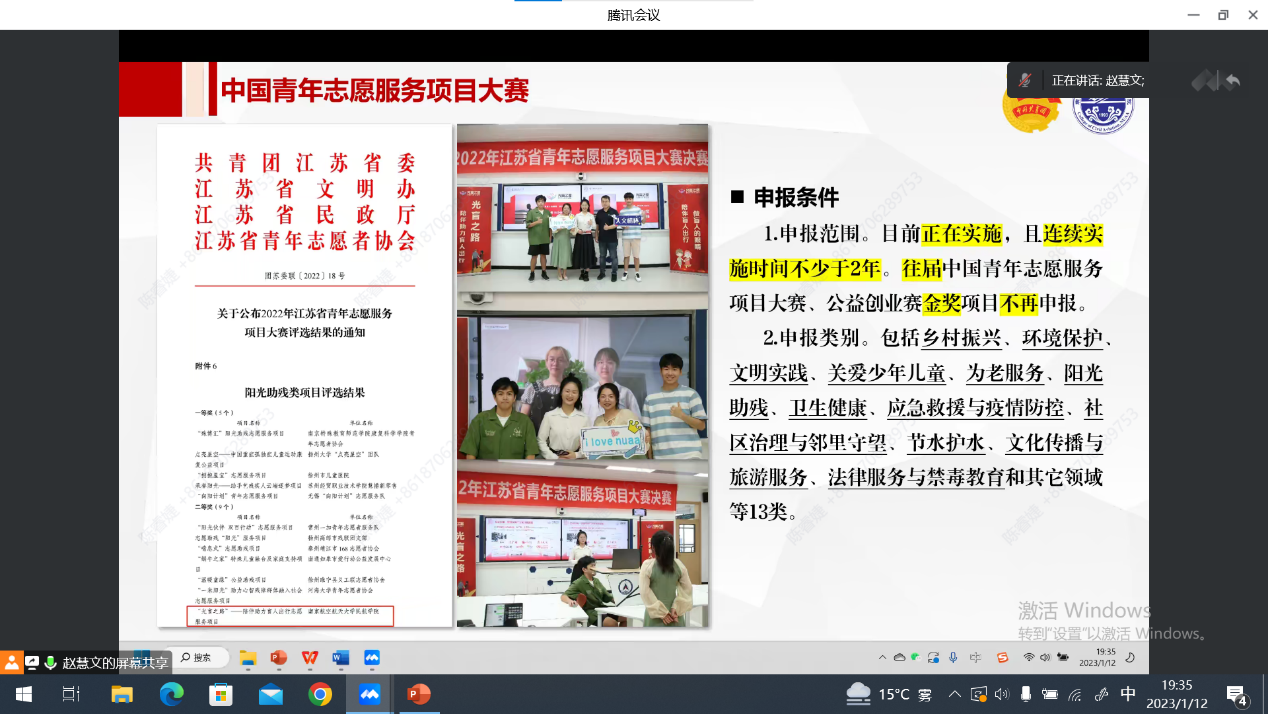Open Task View on the dark taskbar

click(71, 694)
